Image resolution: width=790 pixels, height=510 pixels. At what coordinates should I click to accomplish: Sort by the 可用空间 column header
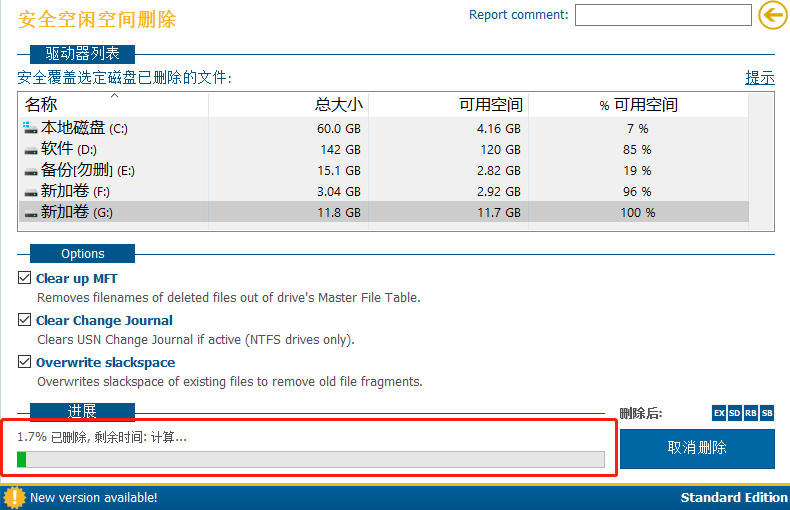tap(448, 105)
